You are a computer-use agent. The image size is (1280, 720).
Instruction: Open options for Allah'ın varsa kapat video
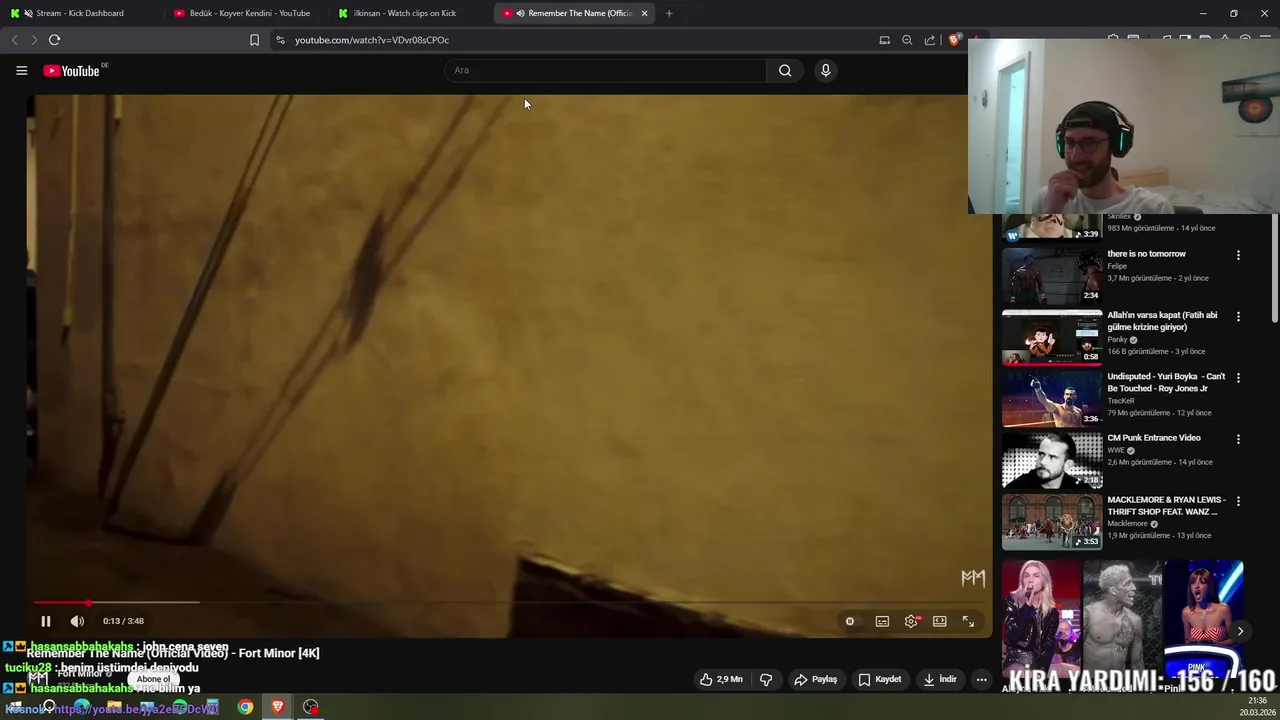(1238, 316)
